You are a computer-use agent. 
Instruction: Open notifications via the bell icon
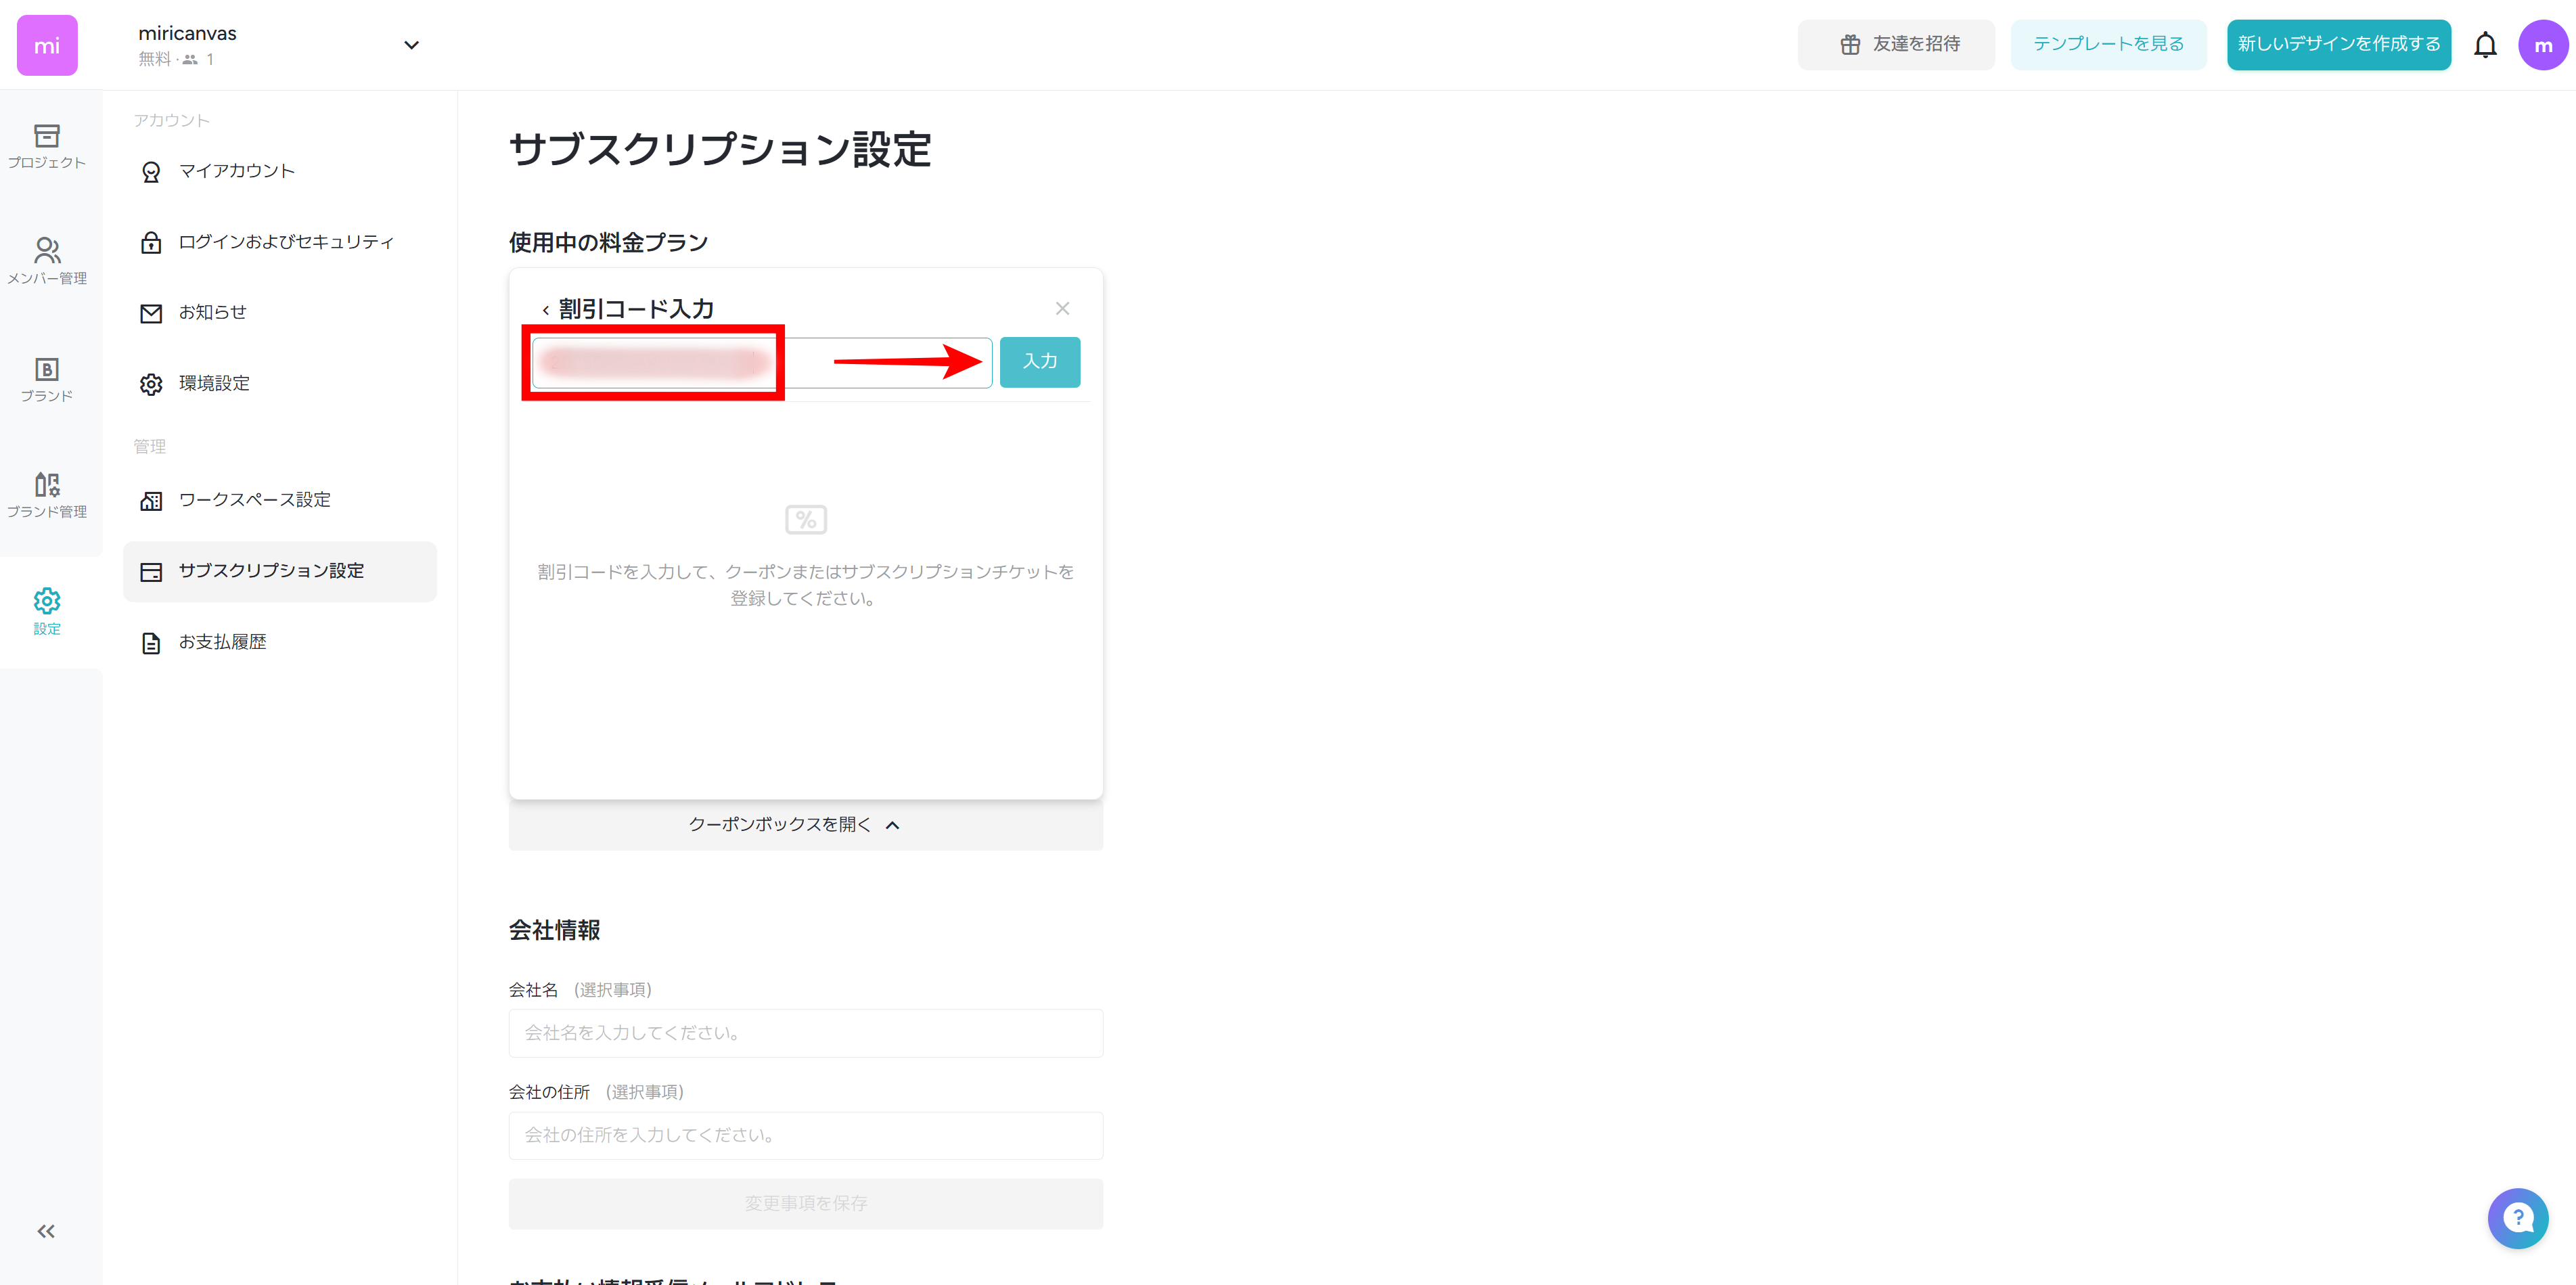(x=2486, y=45)
